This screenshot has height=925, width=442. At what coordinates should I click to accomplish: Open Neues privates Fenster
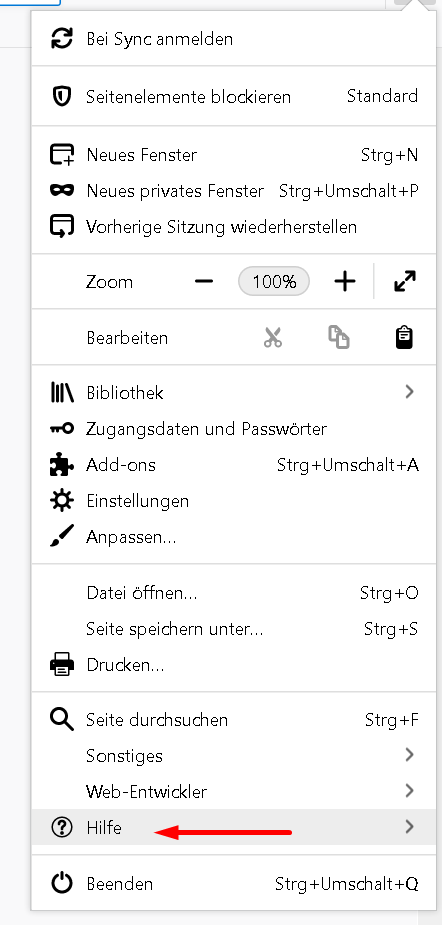(x=234, y=191)
